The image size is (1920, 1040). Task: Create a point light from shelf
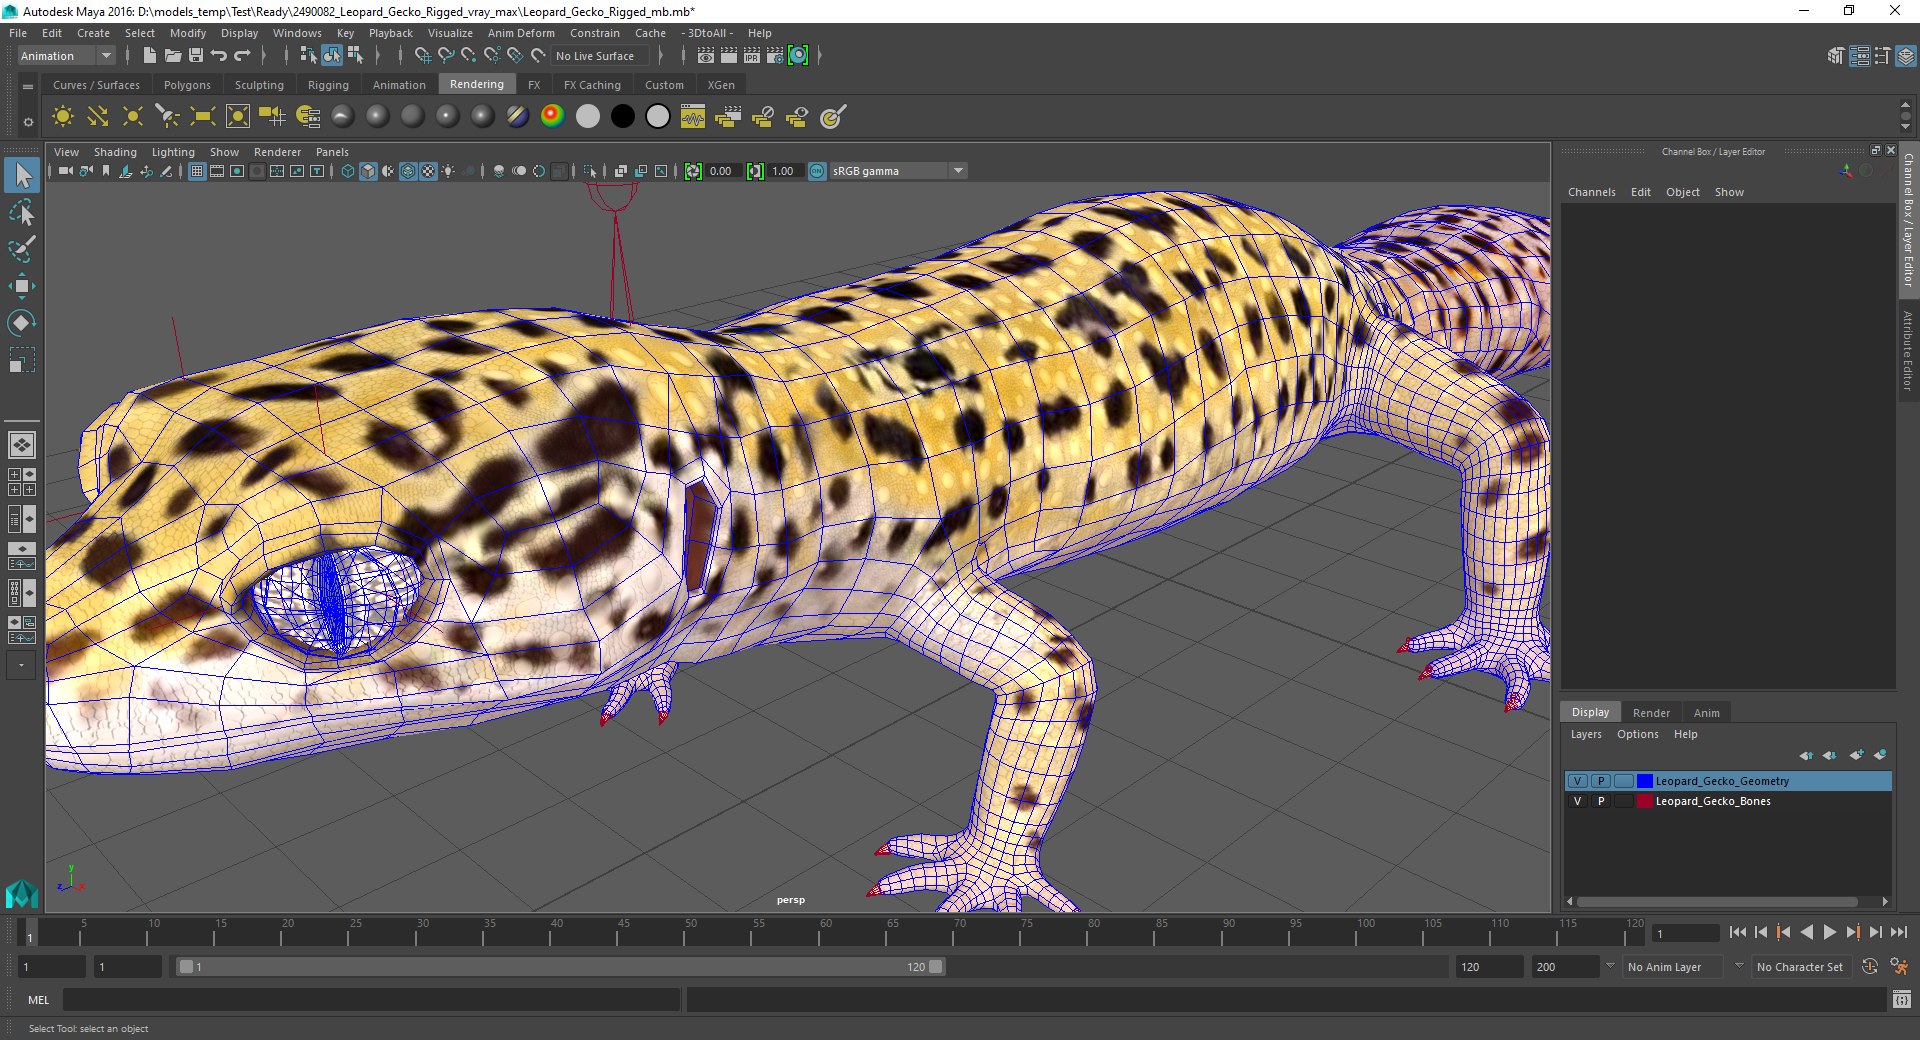tap(132, 117)
